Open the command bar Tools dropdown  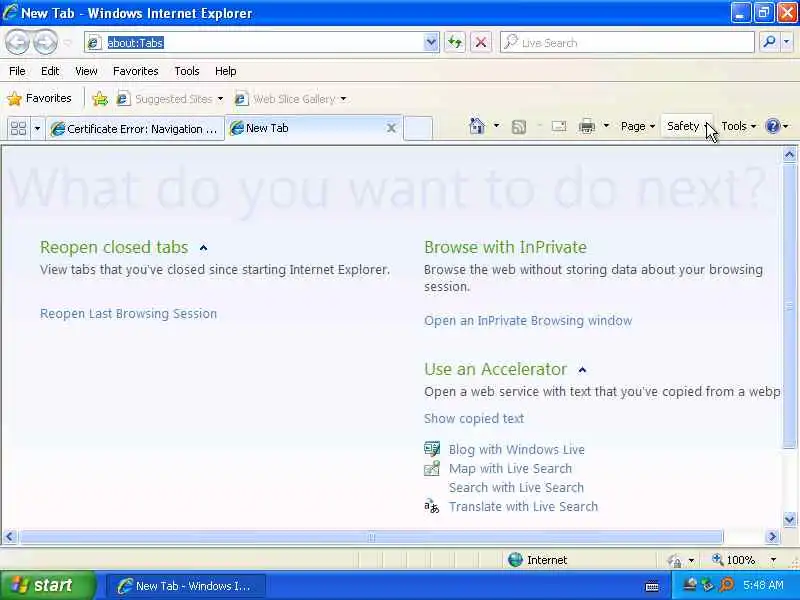[x=738, y=126]
